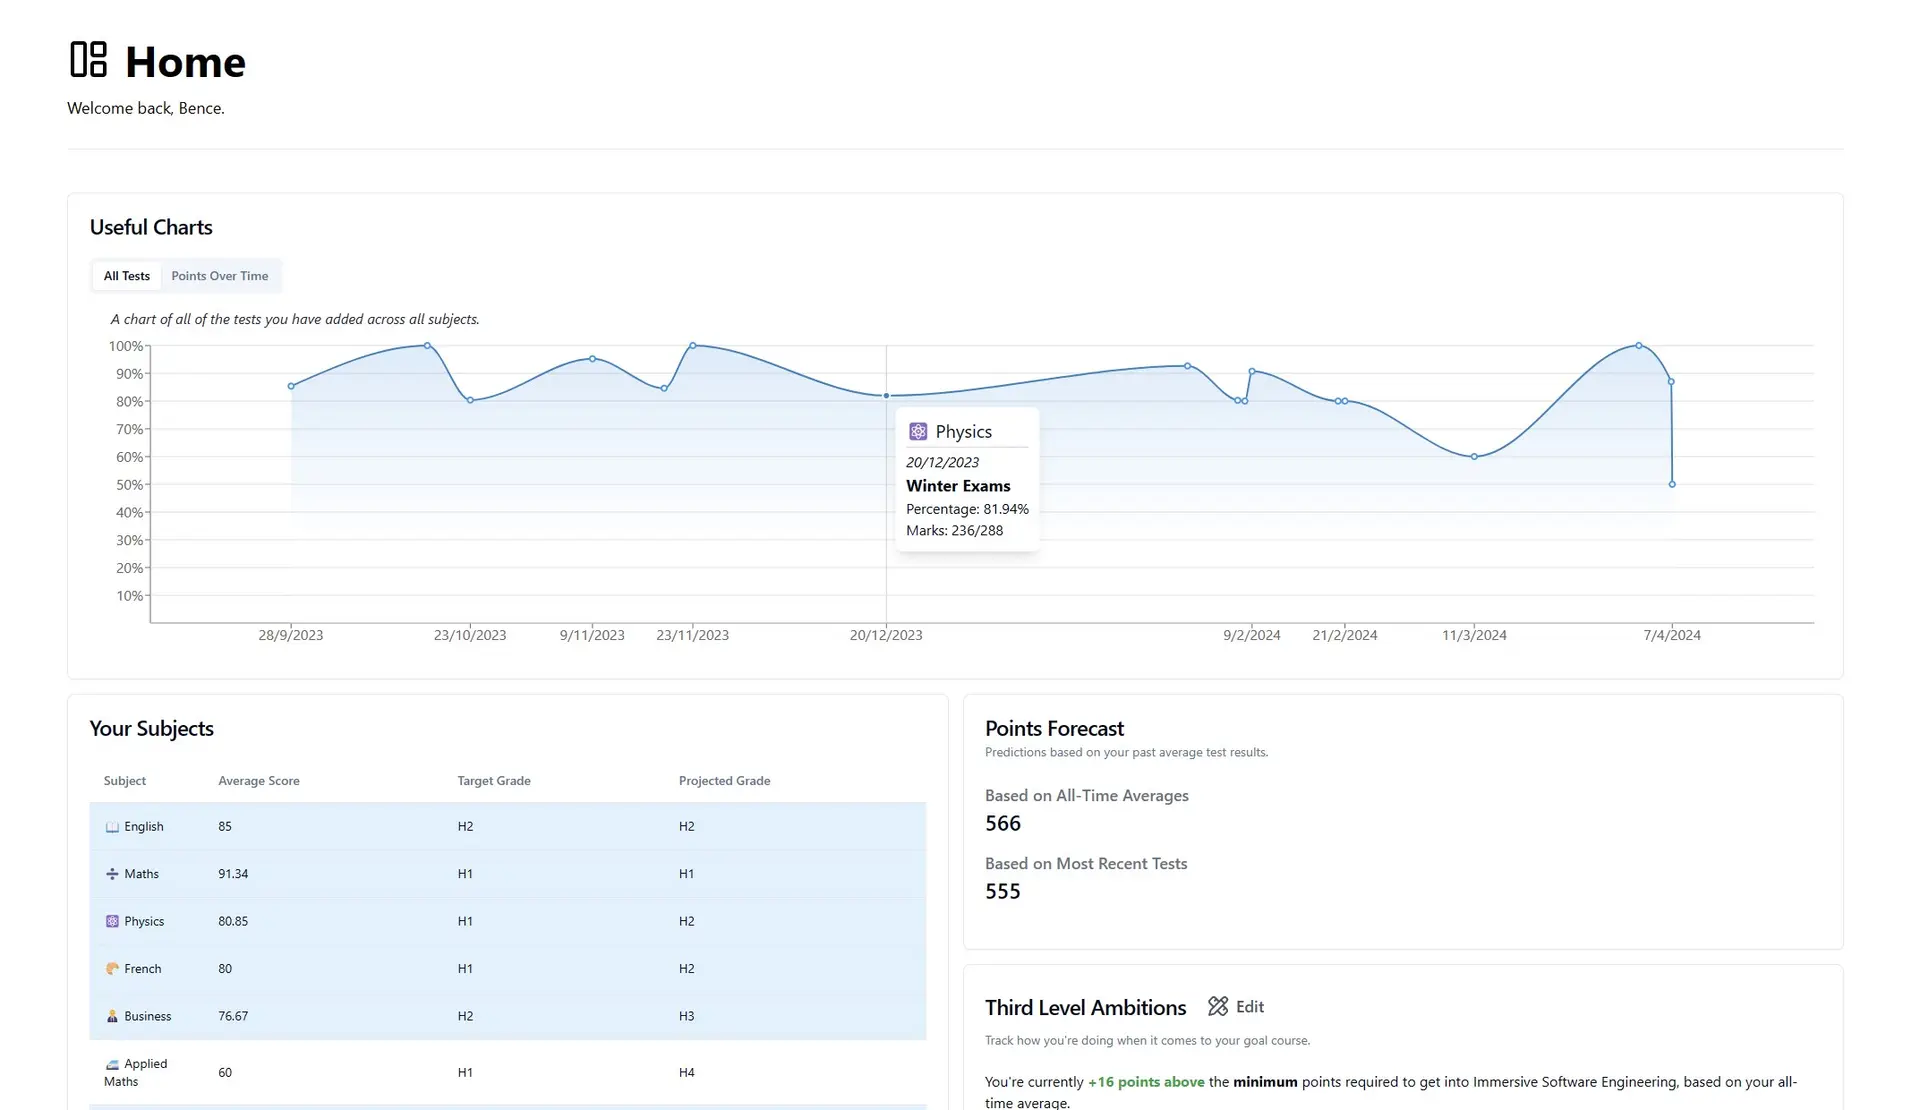
Task: Edit Third Level Ambitions
Action: [x=1248, y=1007]
